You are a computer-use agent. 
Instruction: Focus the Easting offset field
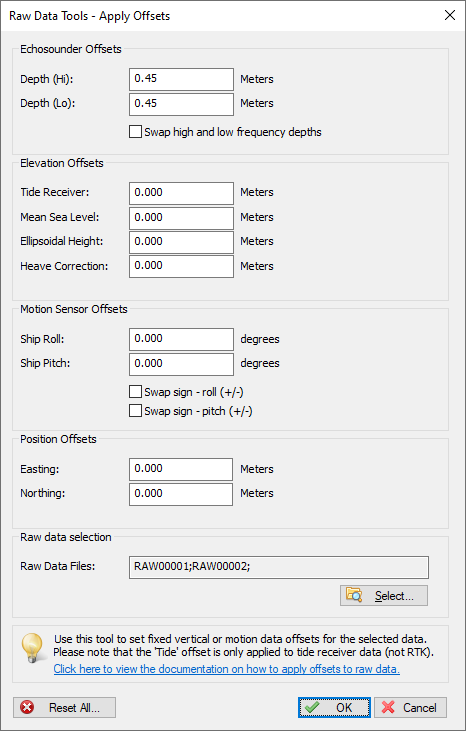tap(181, 469)
